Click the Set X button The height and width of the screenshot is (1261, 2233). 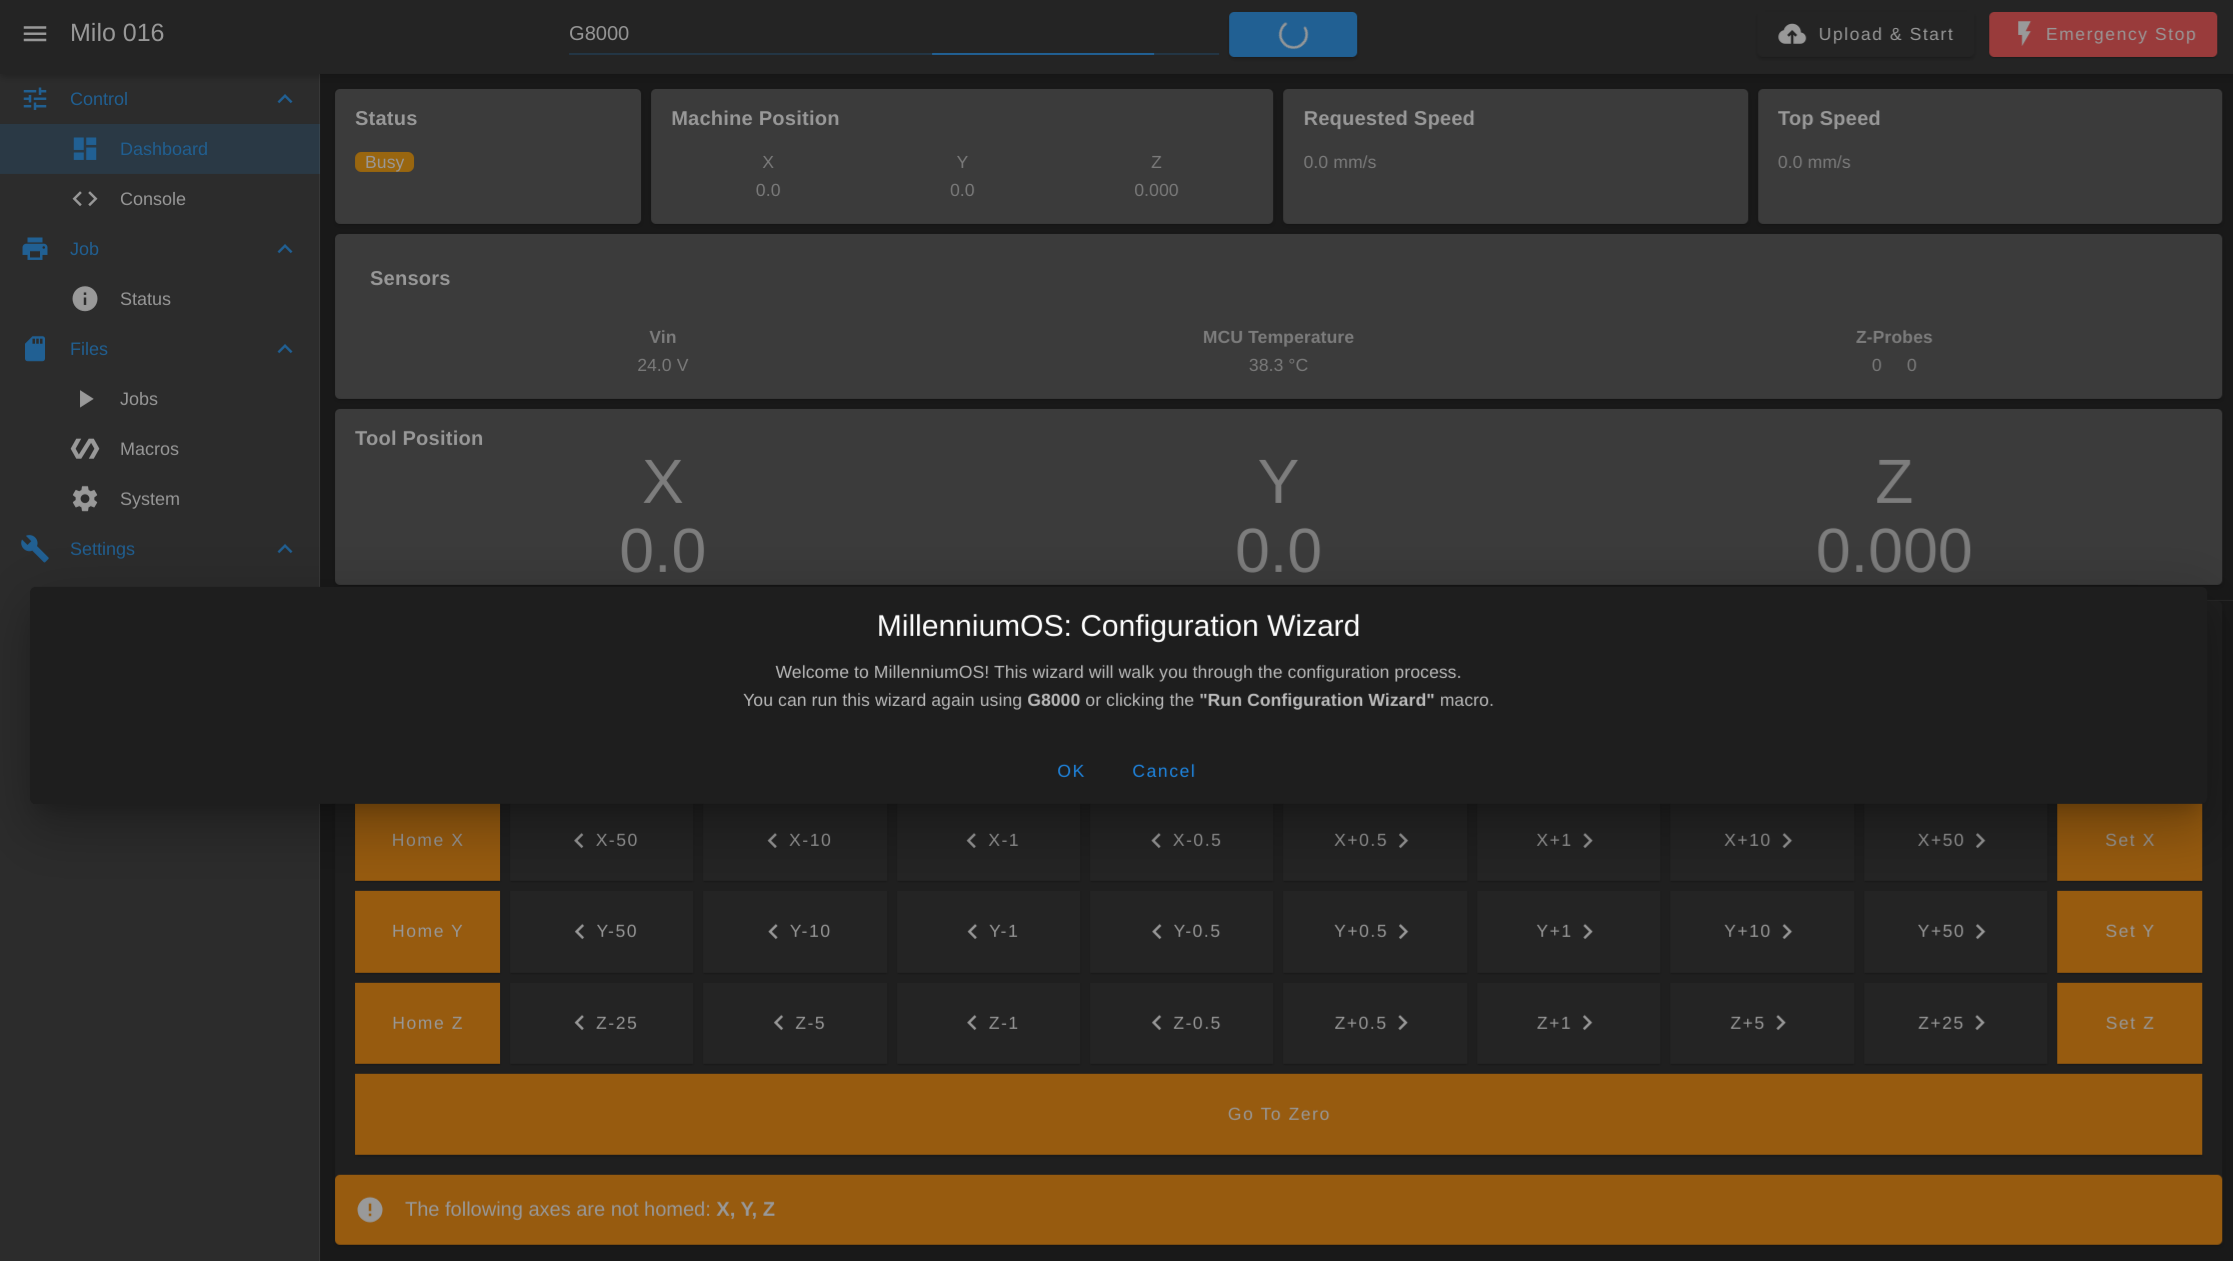click(x=2129, y=841)
